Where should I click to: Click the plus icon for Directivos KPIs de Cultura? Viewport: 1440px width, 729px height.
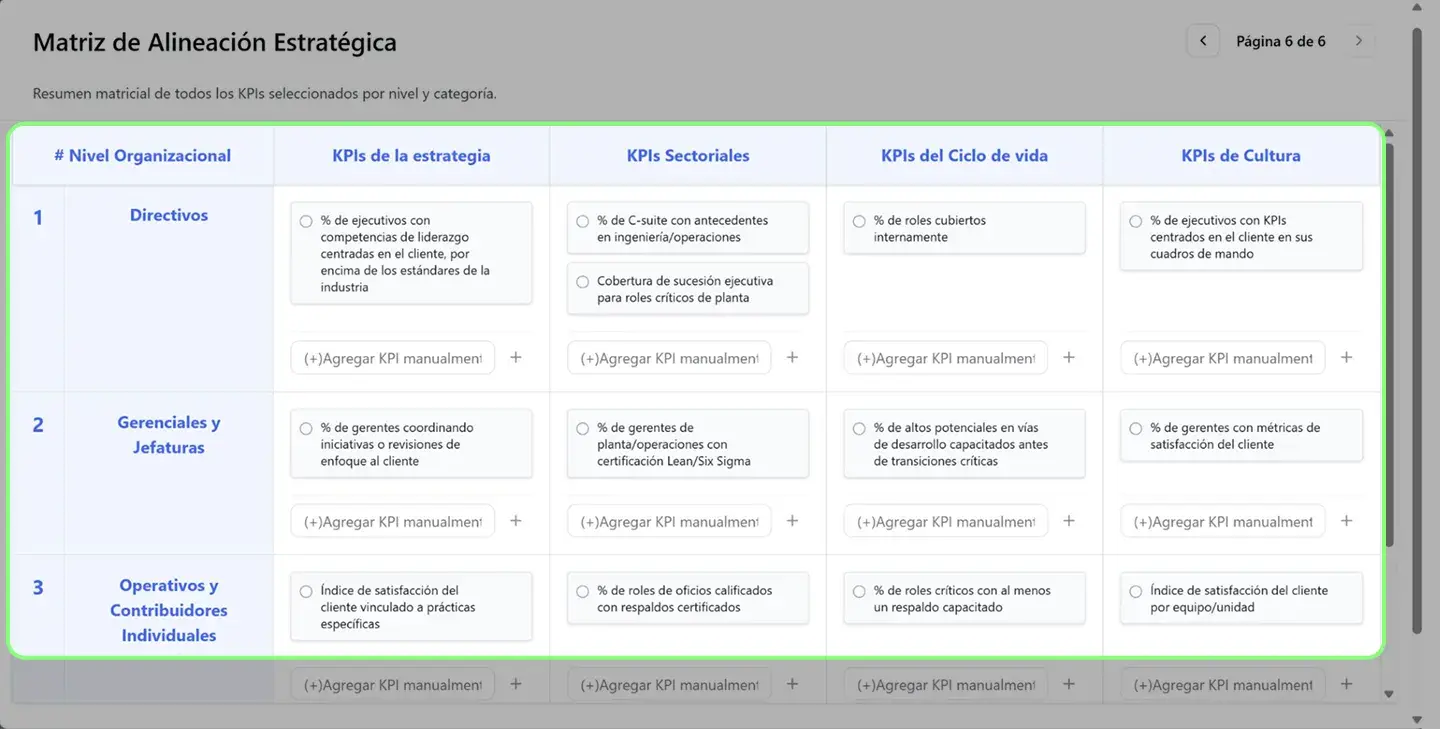1346,357
